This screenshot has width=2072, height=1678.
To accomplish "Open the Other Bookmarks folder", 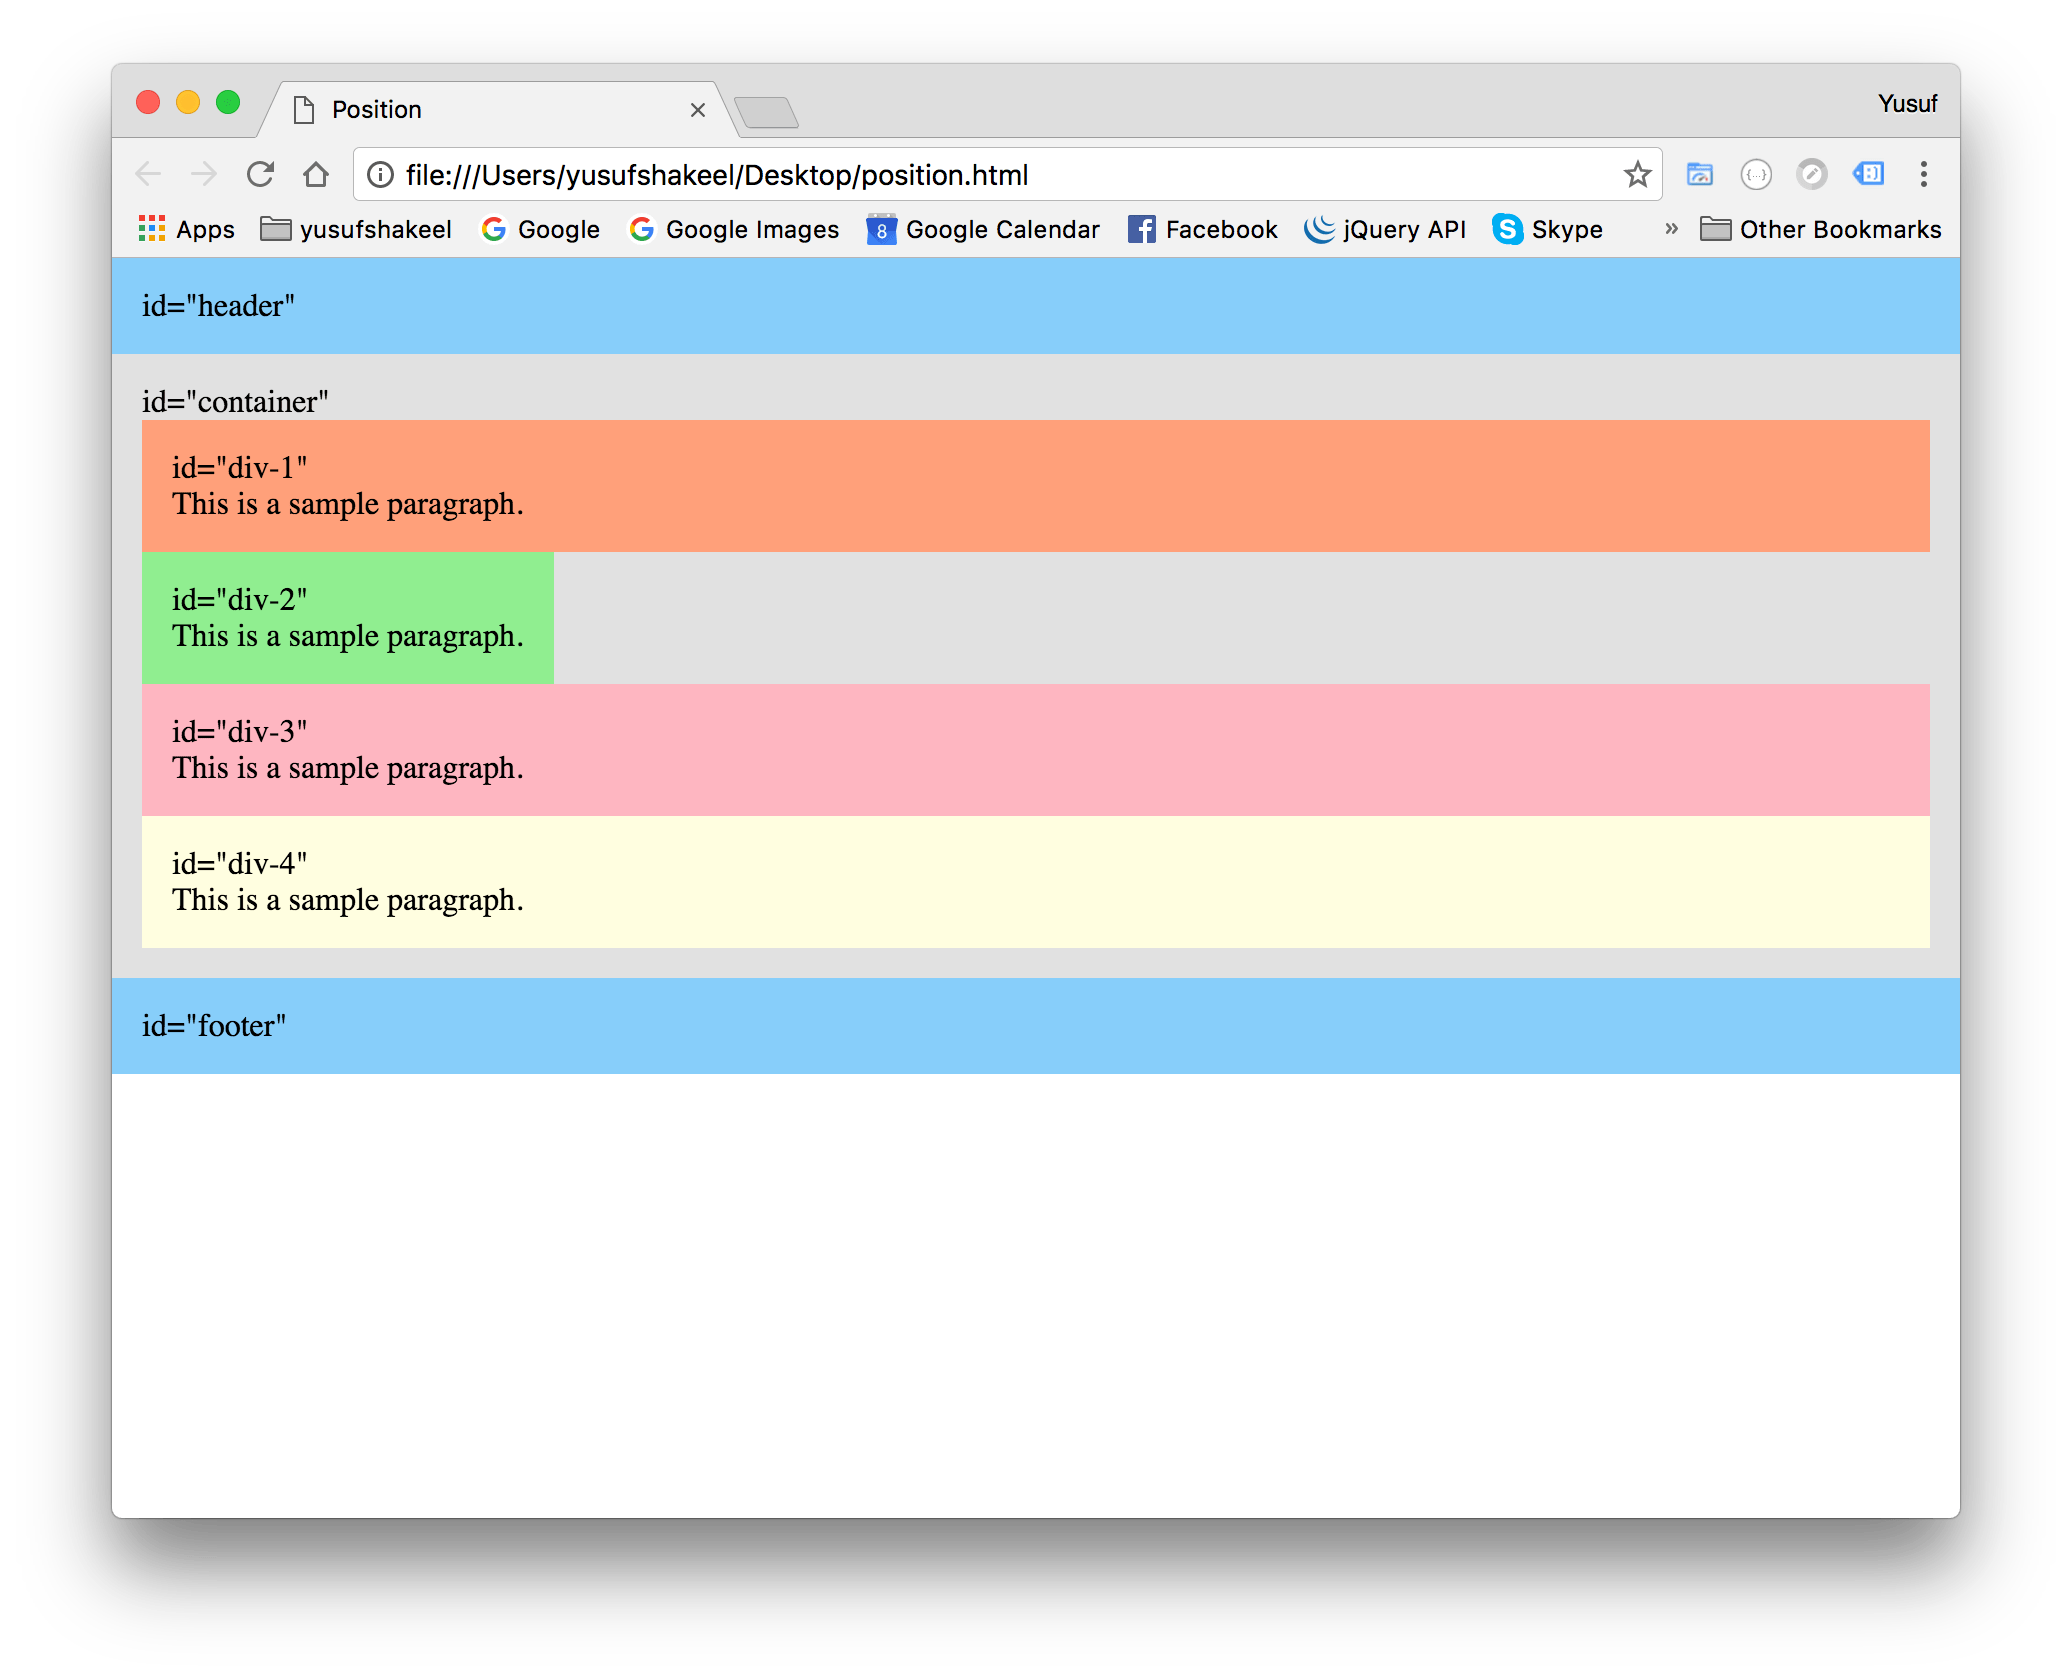I will [x=1820, y=229].
